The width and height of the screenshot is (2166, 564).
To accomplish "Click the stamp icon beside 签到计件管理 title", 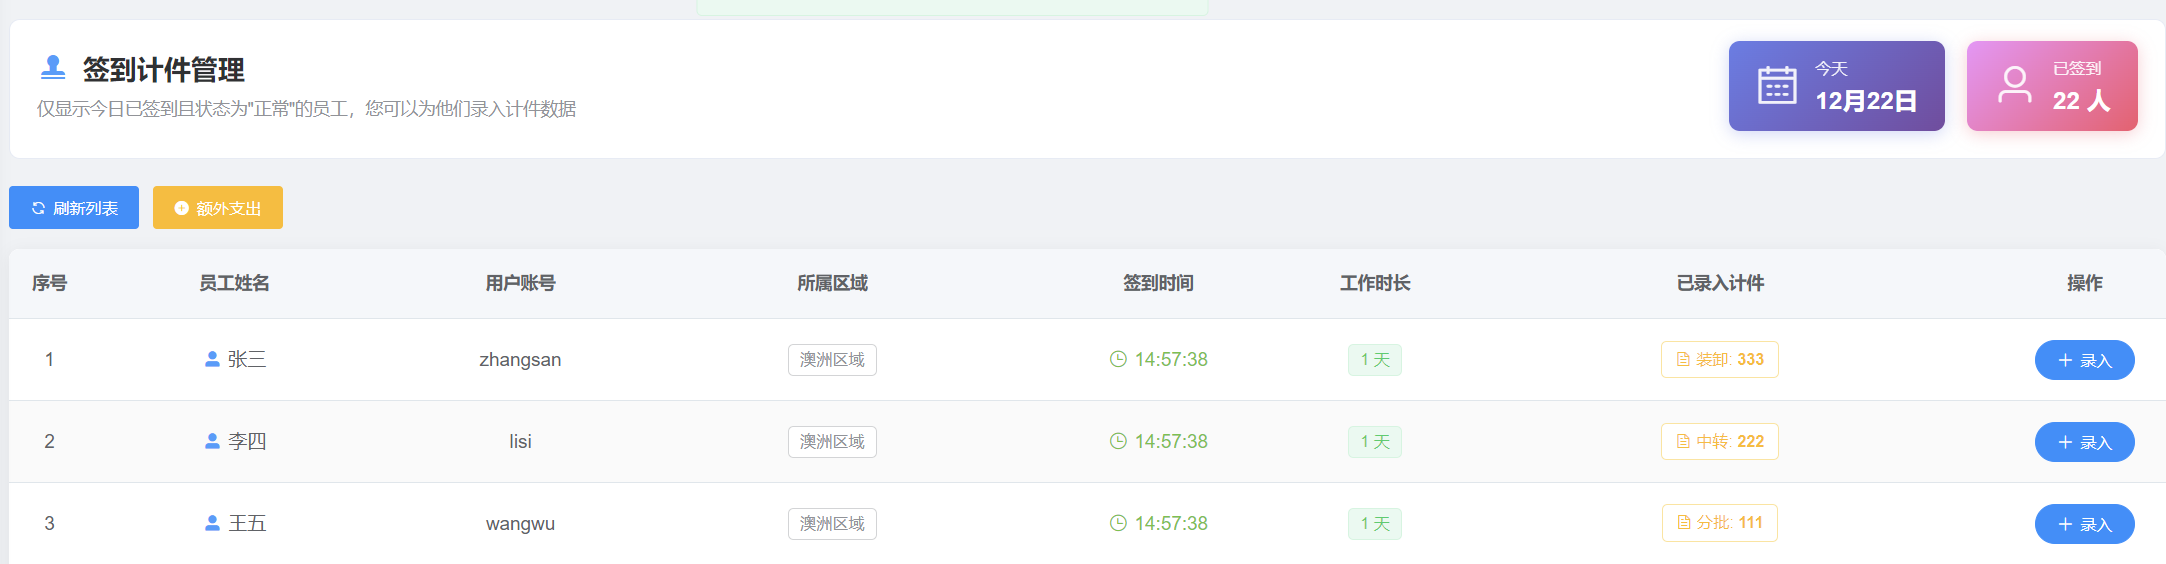I will pos(53,68).
